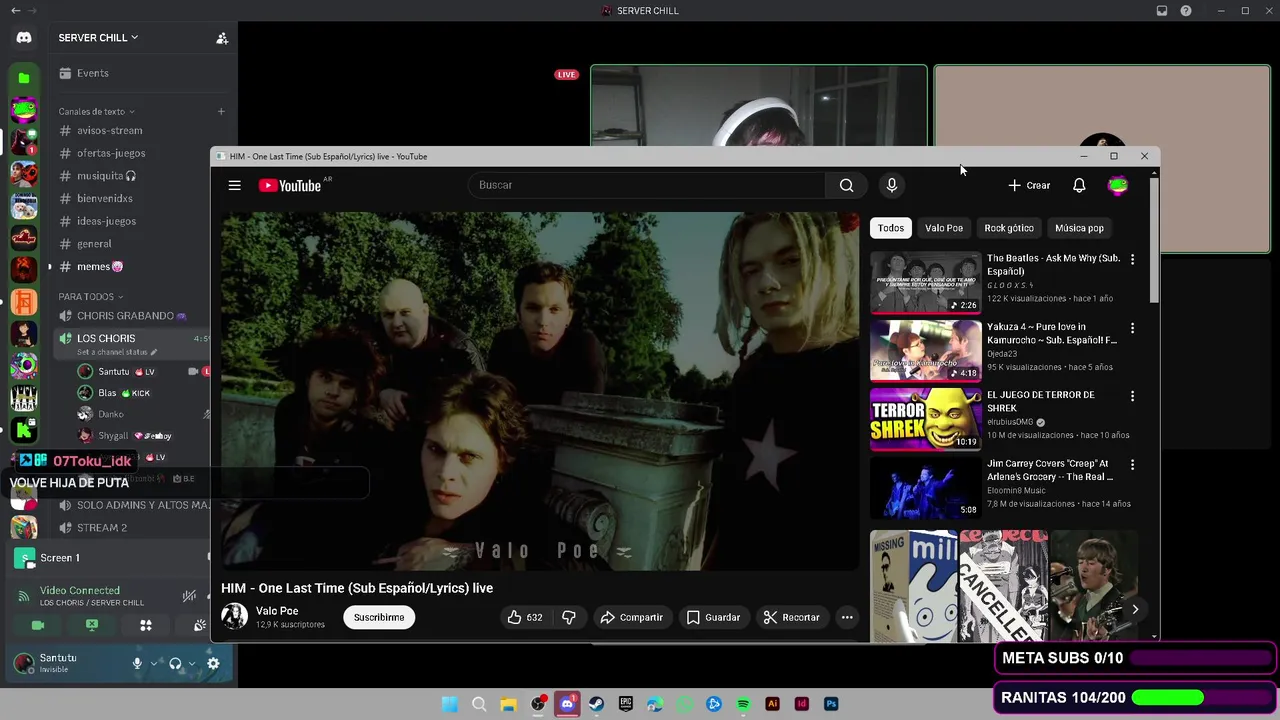Open Steam from the taskbar

(x=596, y=704)
